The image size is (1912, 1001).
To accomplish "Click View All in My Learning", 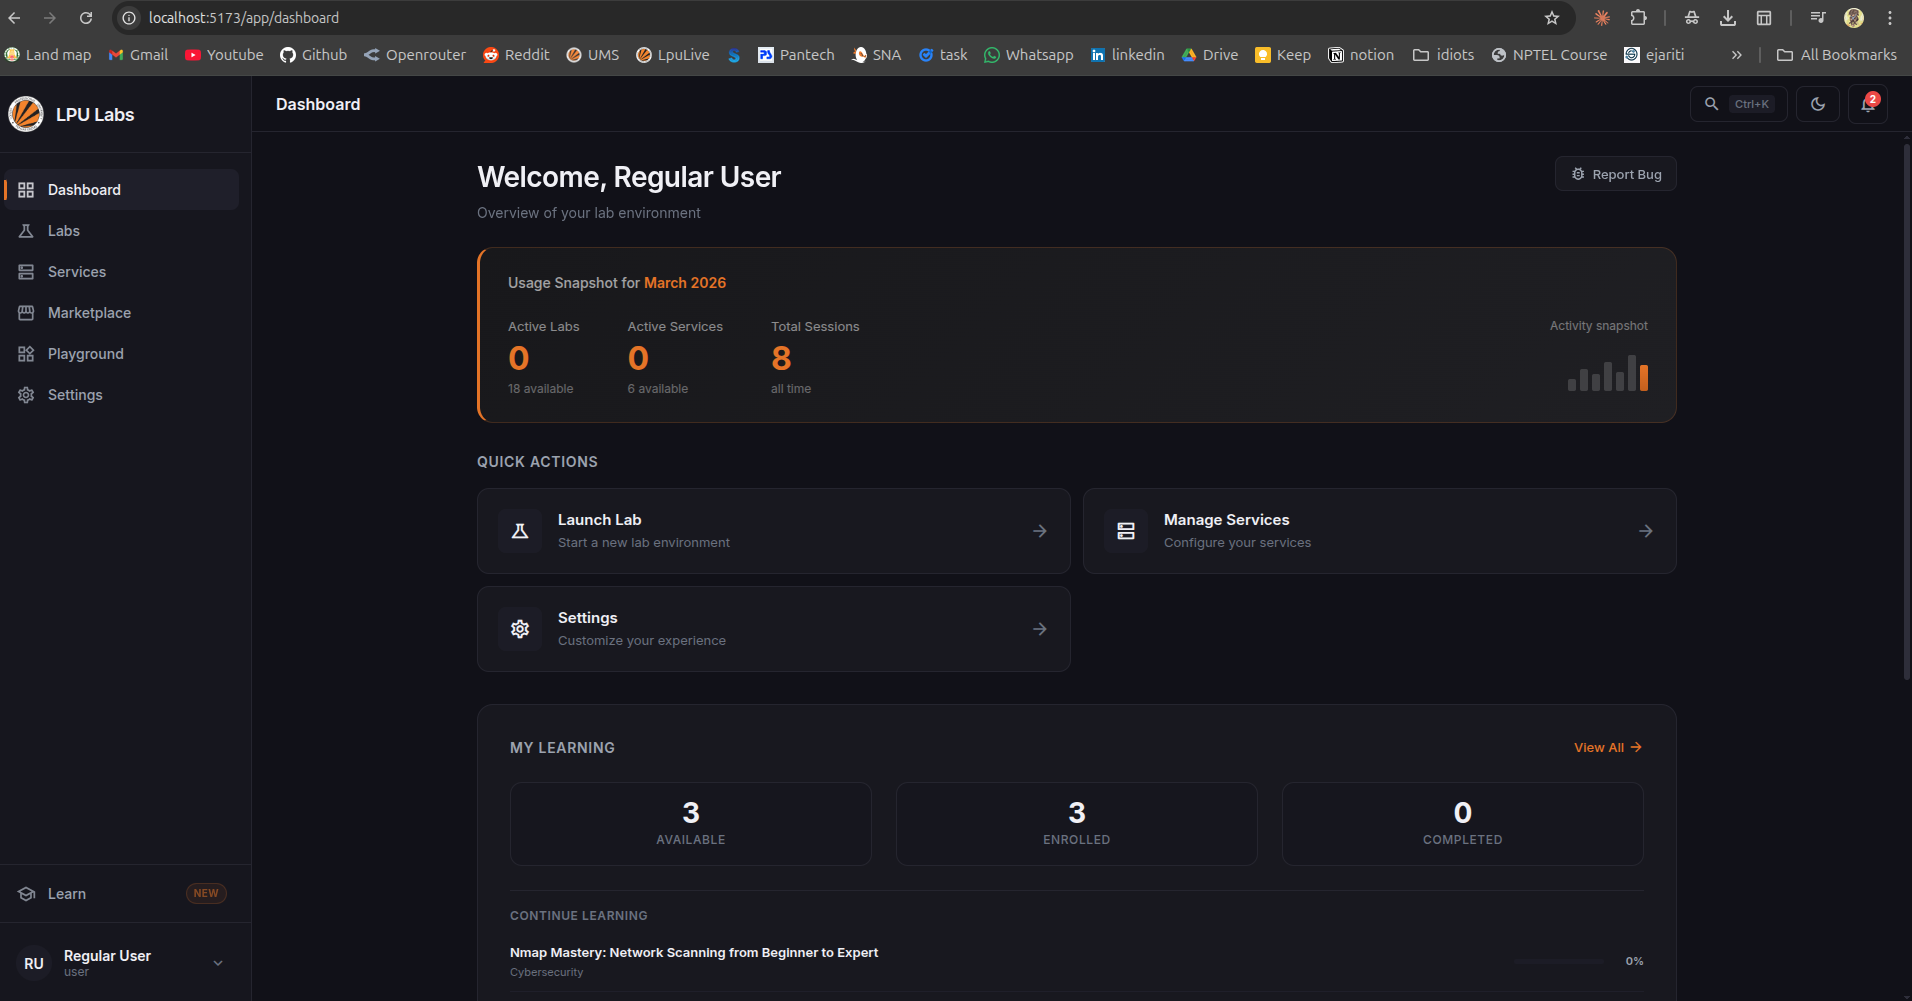I will click(1606, 747).
